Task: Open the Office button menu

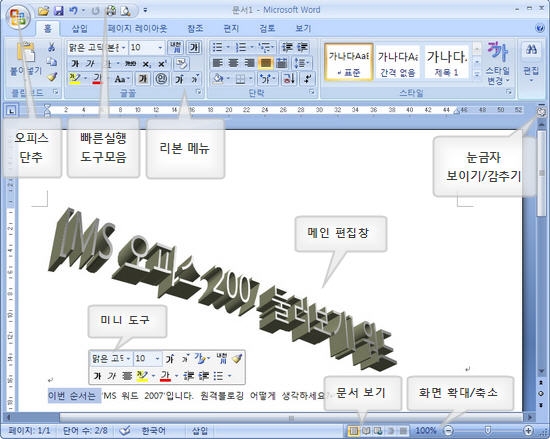Action: coord(18,17)
